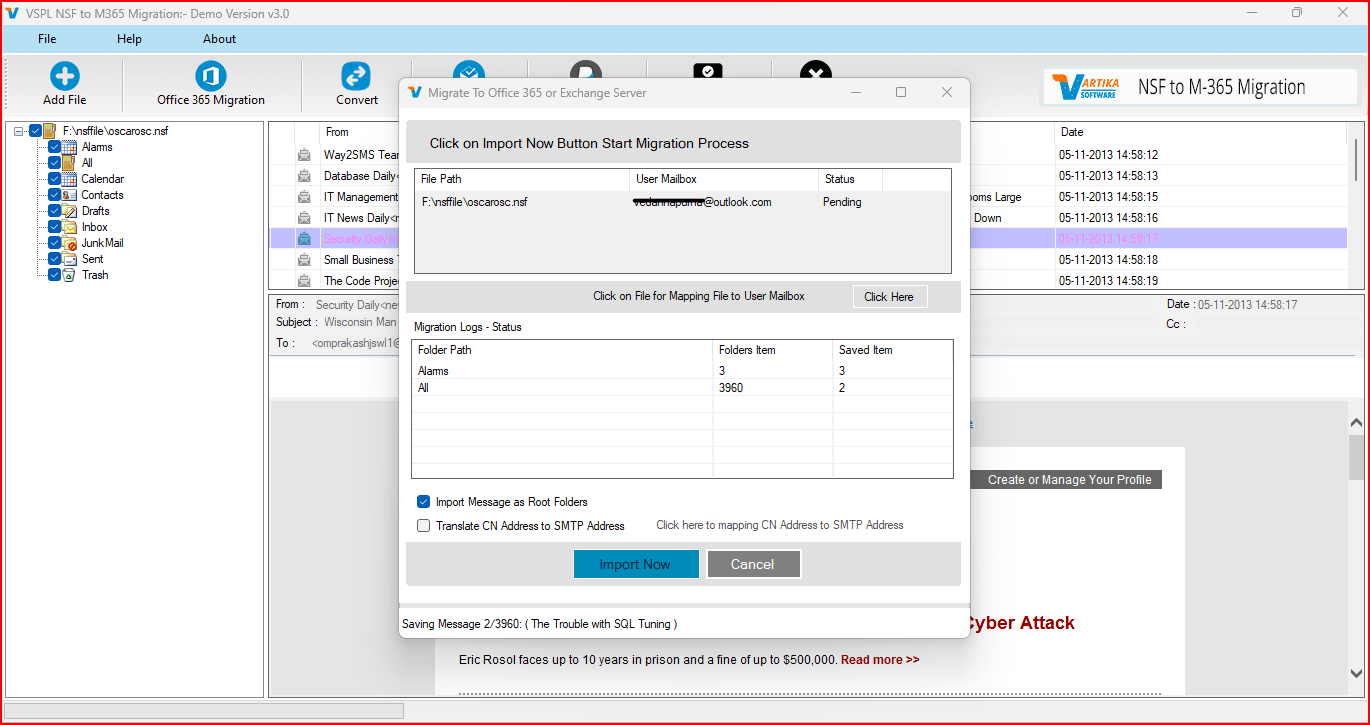This screenshot has height=725, width=1370.
Task: Click the Drafts folder icon
Action: point(70,211)
